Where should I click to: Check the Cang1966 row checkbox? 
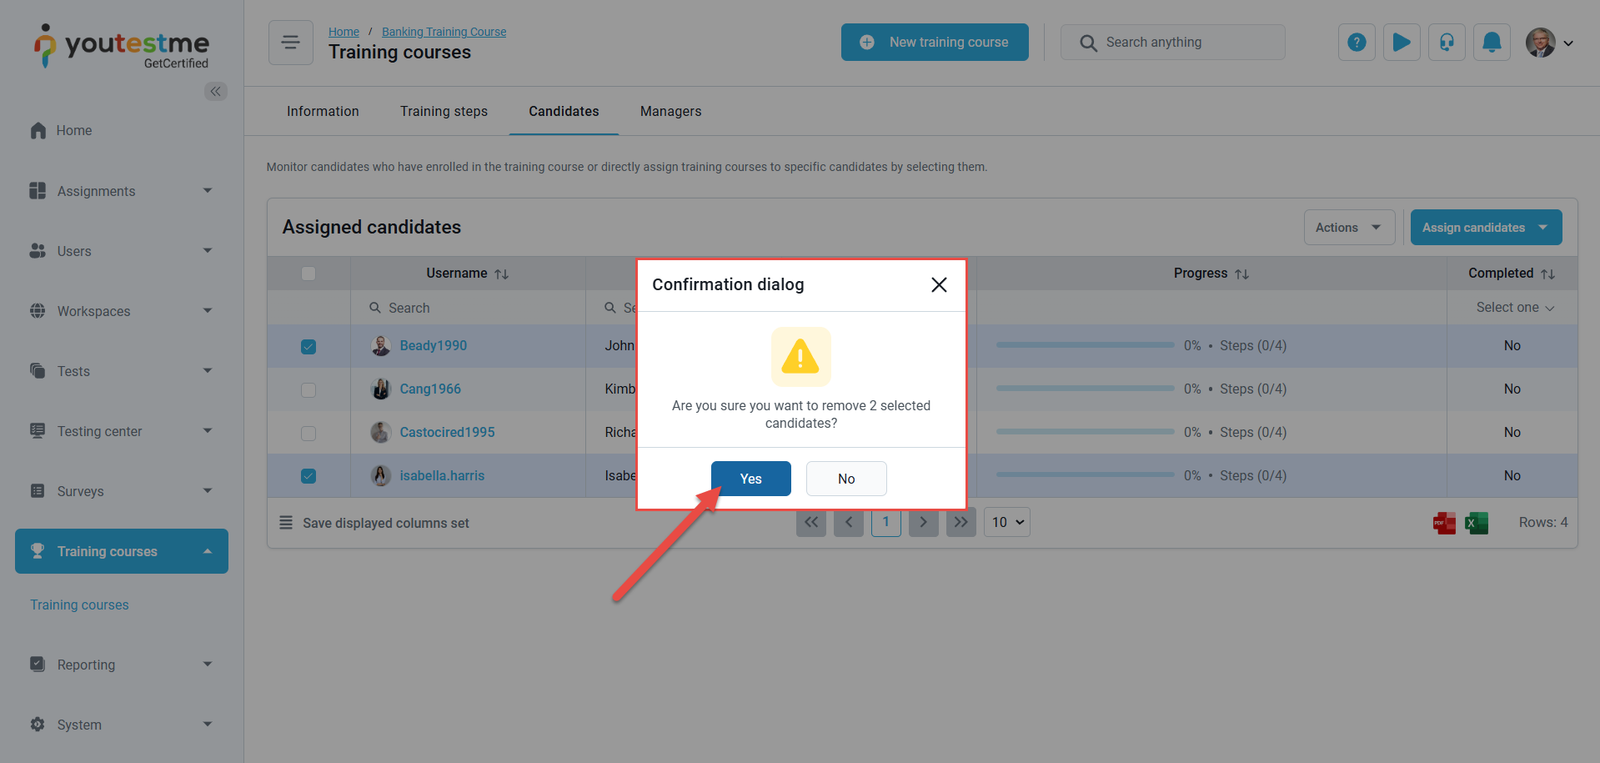pos(308,390)
